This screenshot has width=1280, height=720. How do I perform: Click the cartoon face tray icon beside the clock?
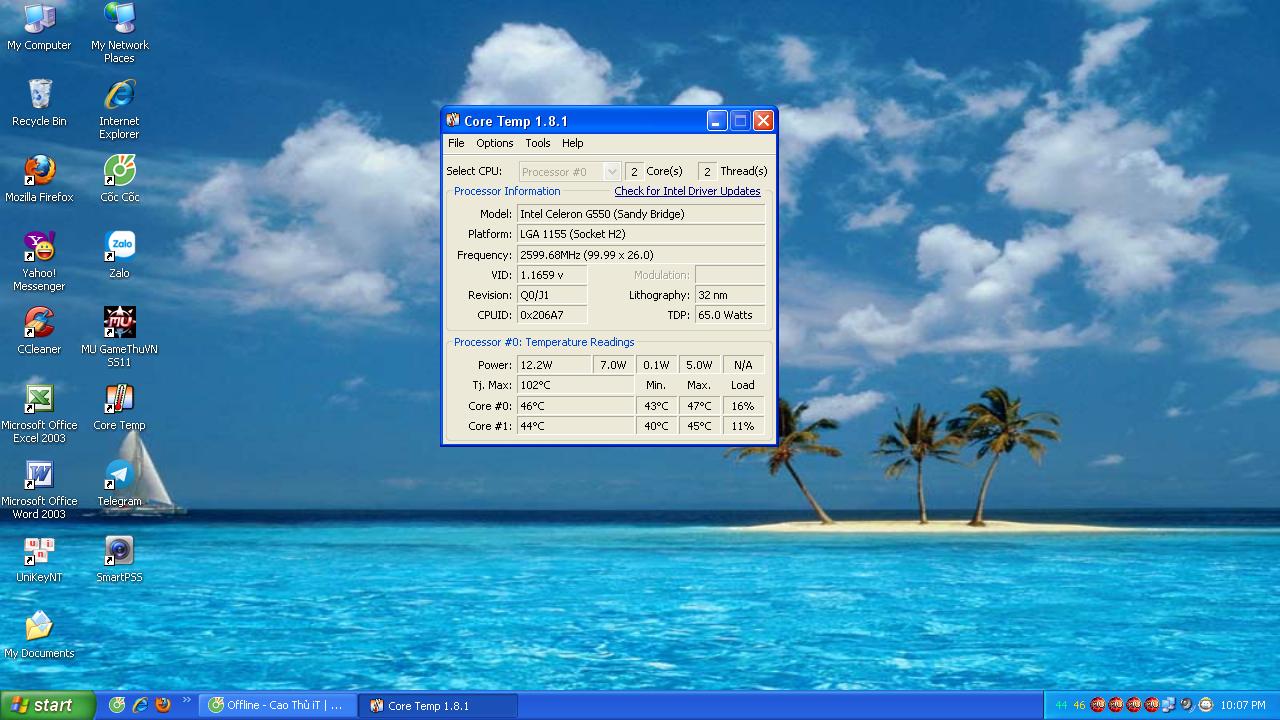point(1205,705)
